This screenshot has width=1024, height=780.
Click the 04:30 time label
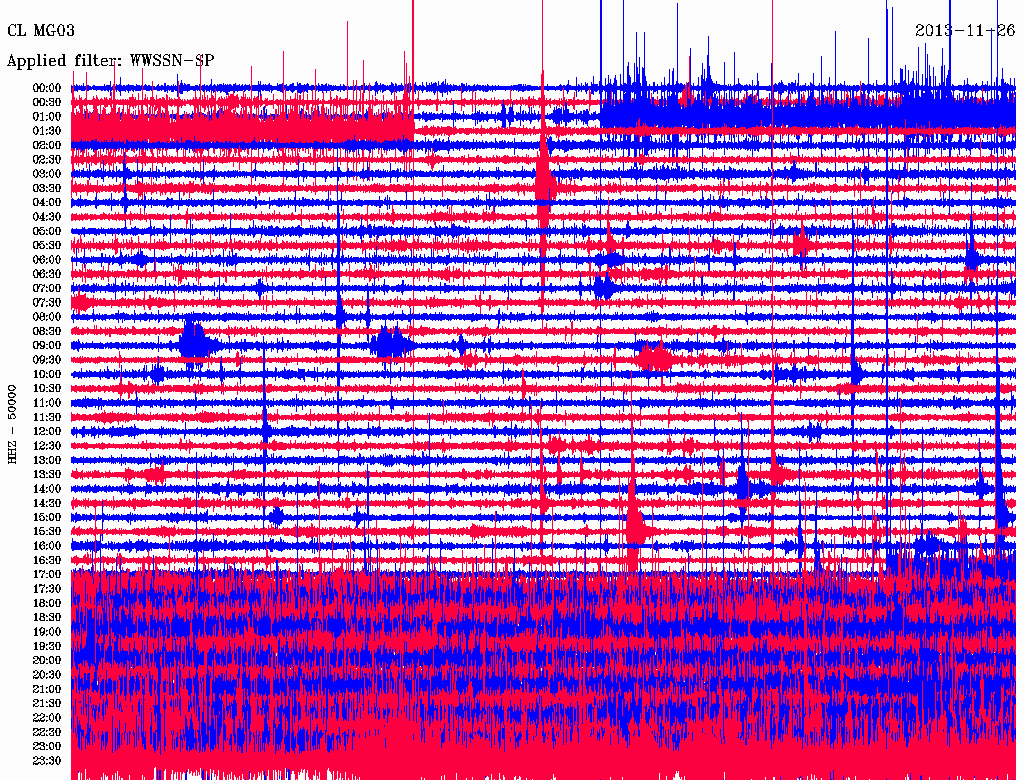pos(47,216)
